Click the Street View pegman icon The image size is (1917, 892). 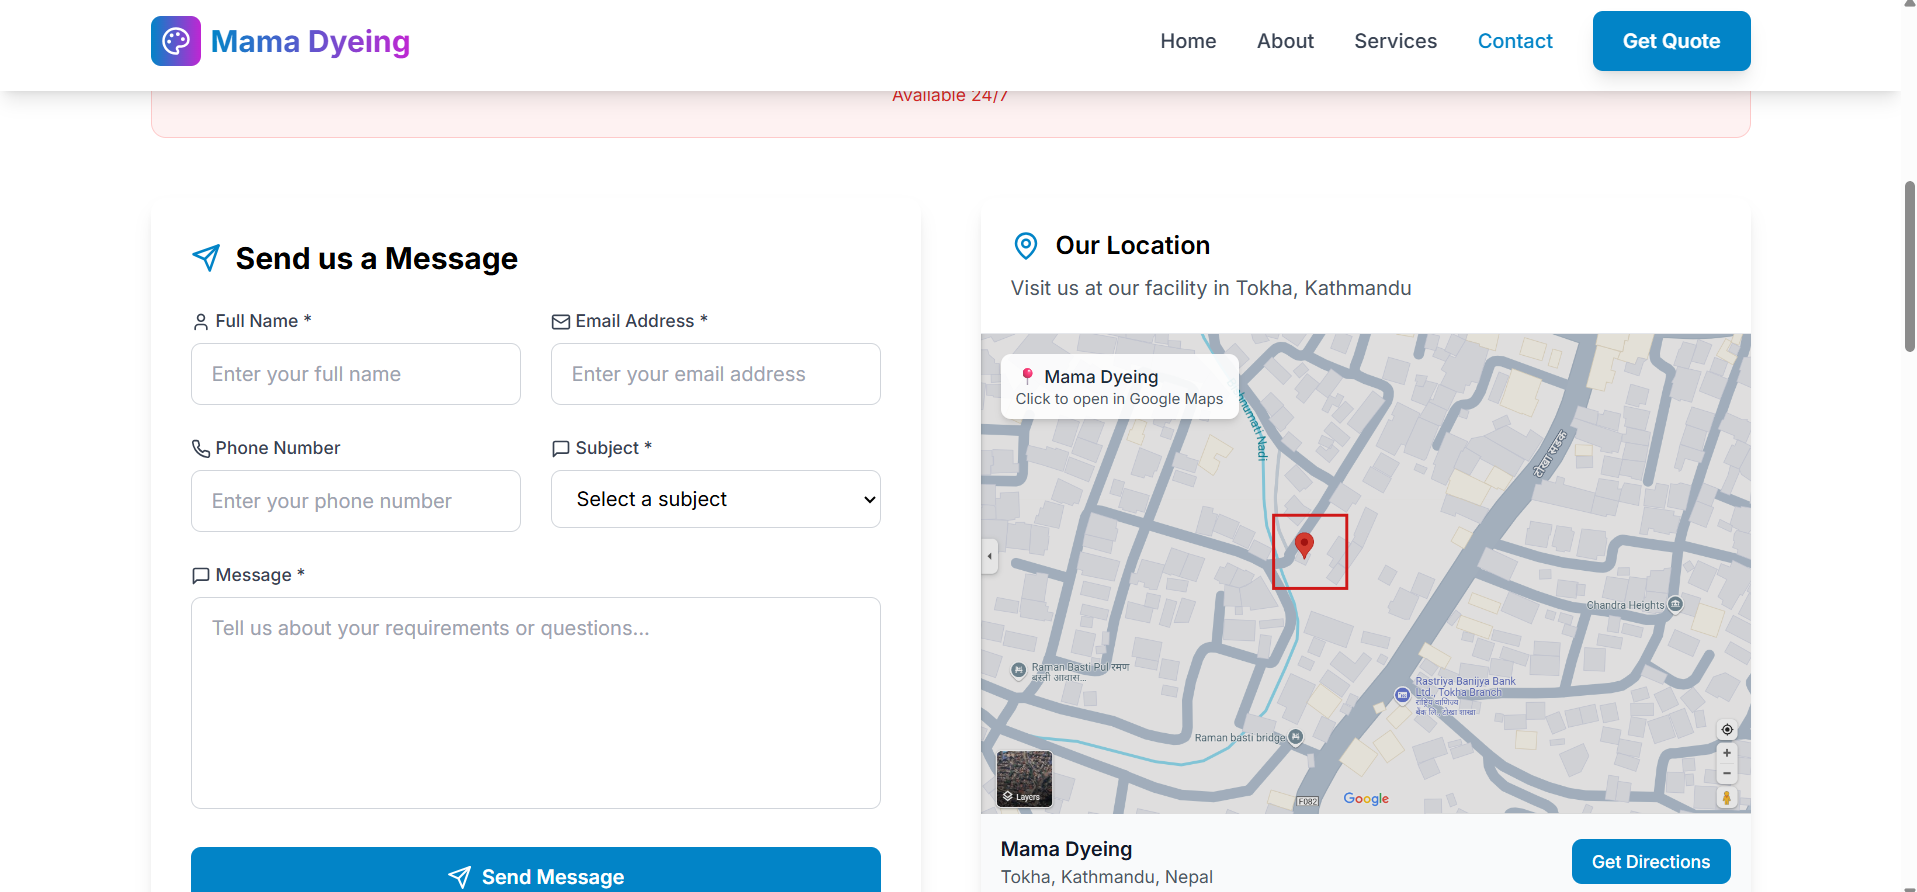[x=1726, y=797]
